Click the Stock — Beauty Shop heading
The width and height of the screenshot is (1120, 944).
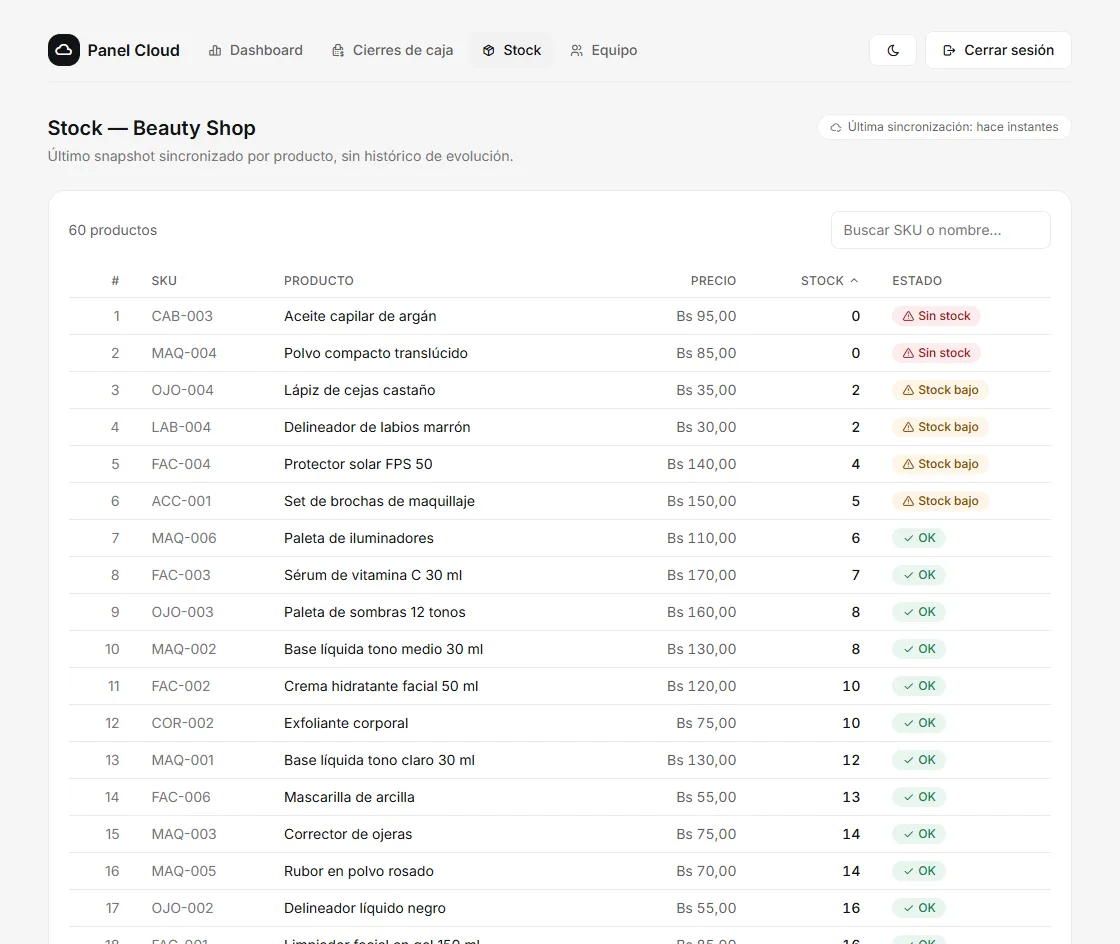click(x=151, y=128)
